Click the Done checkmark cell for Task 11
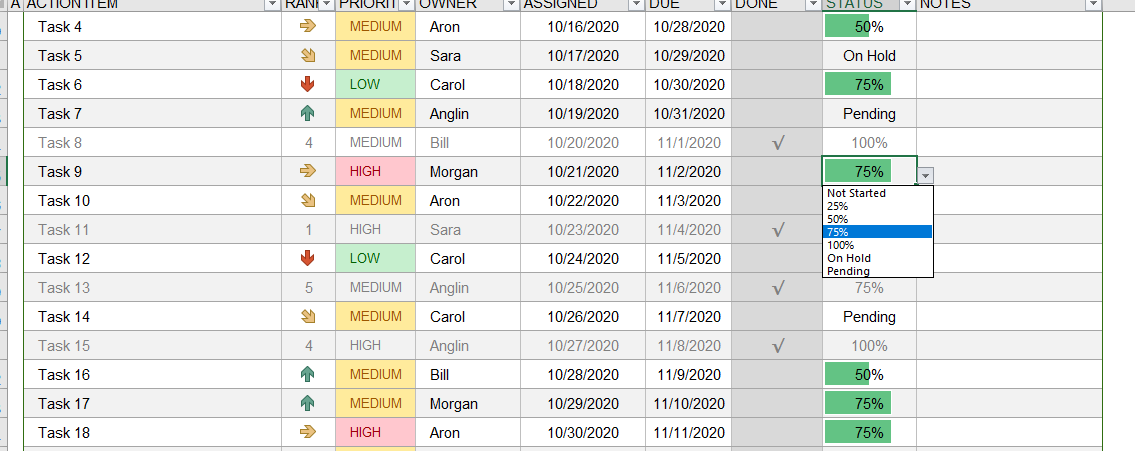This screenshot has width=1135, height=451. [777, 229]
